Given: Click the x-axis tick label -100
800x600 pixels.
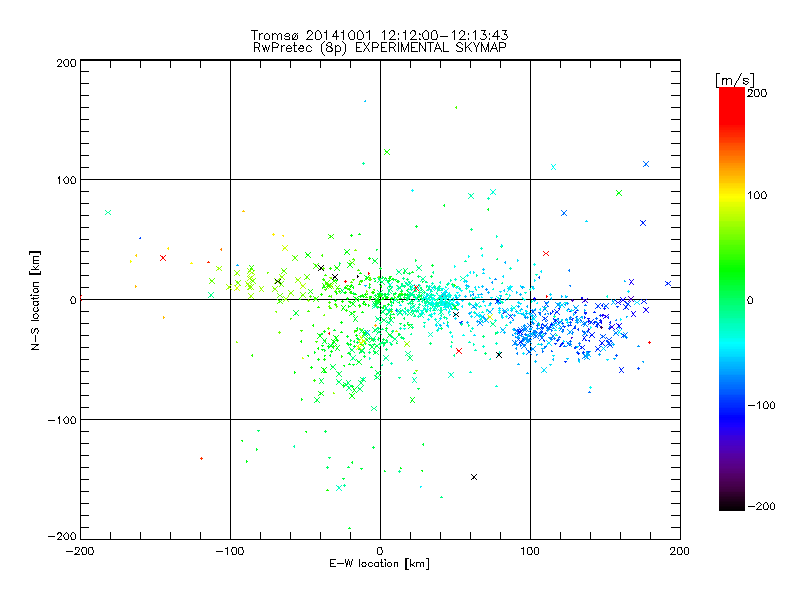Looking at the screenshot, I should click(230, 551).
